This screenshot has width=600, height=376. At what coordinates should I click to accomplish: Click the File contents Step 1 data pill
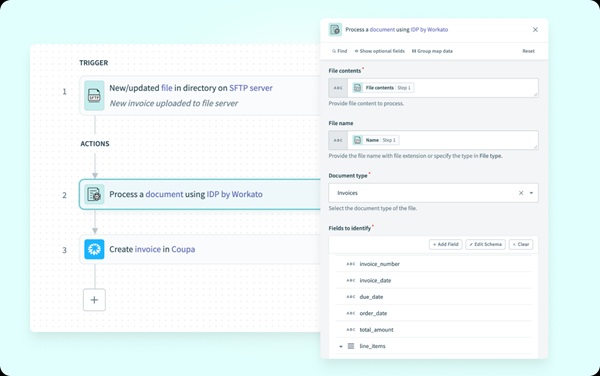[383, 88]
